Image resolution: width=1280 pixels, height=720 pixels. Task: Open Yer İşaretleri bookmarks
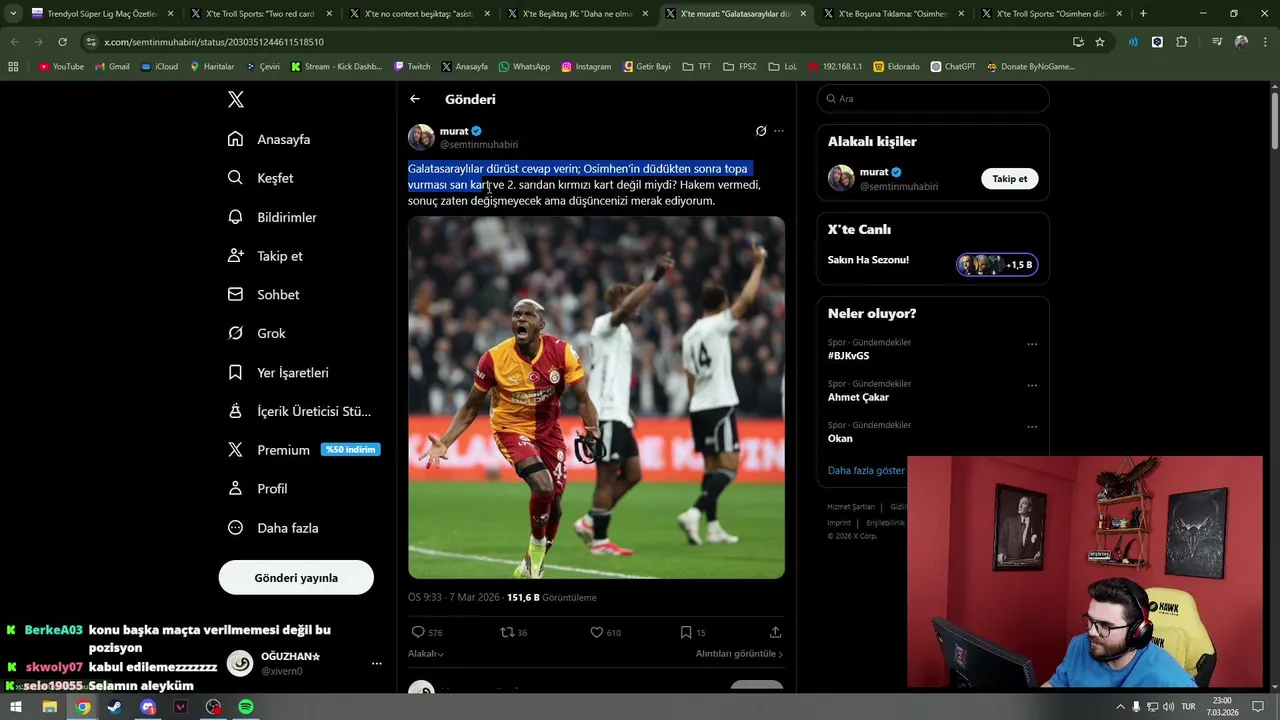(278, 372)
